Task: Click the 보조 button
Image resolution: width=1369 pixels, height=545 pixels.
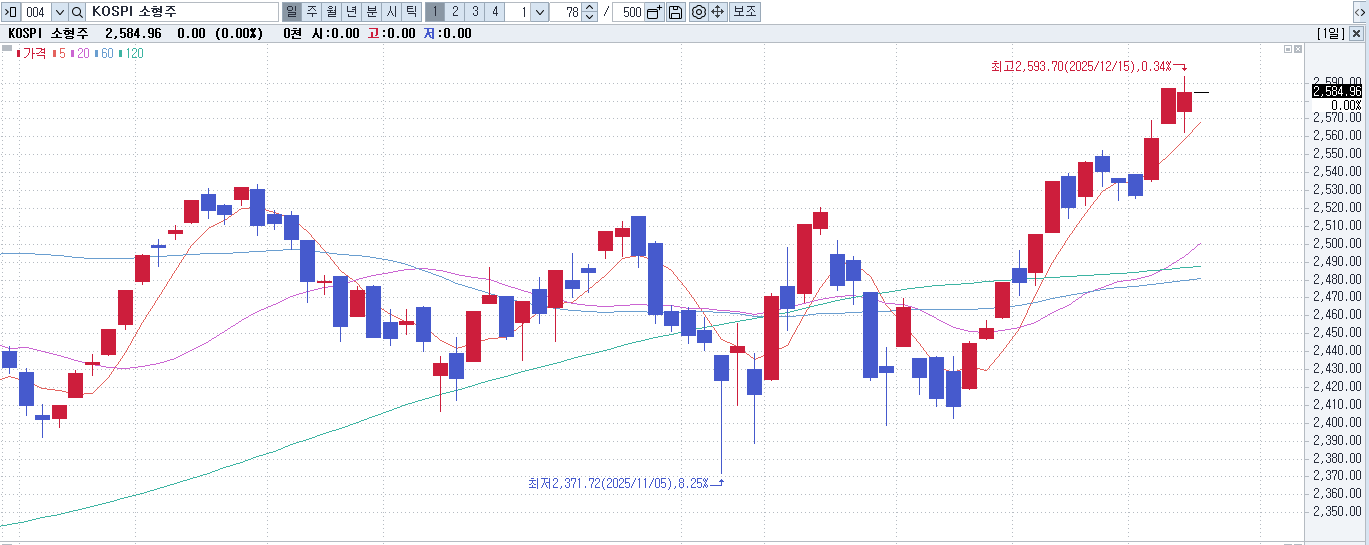Action: point(745,12)
